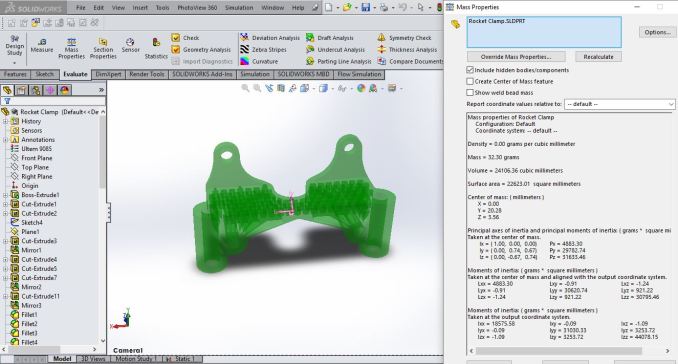Open the PhotoView 360 menu
Image resolution: width=678 pixels, height=364 pixels.
pos(197,7)
